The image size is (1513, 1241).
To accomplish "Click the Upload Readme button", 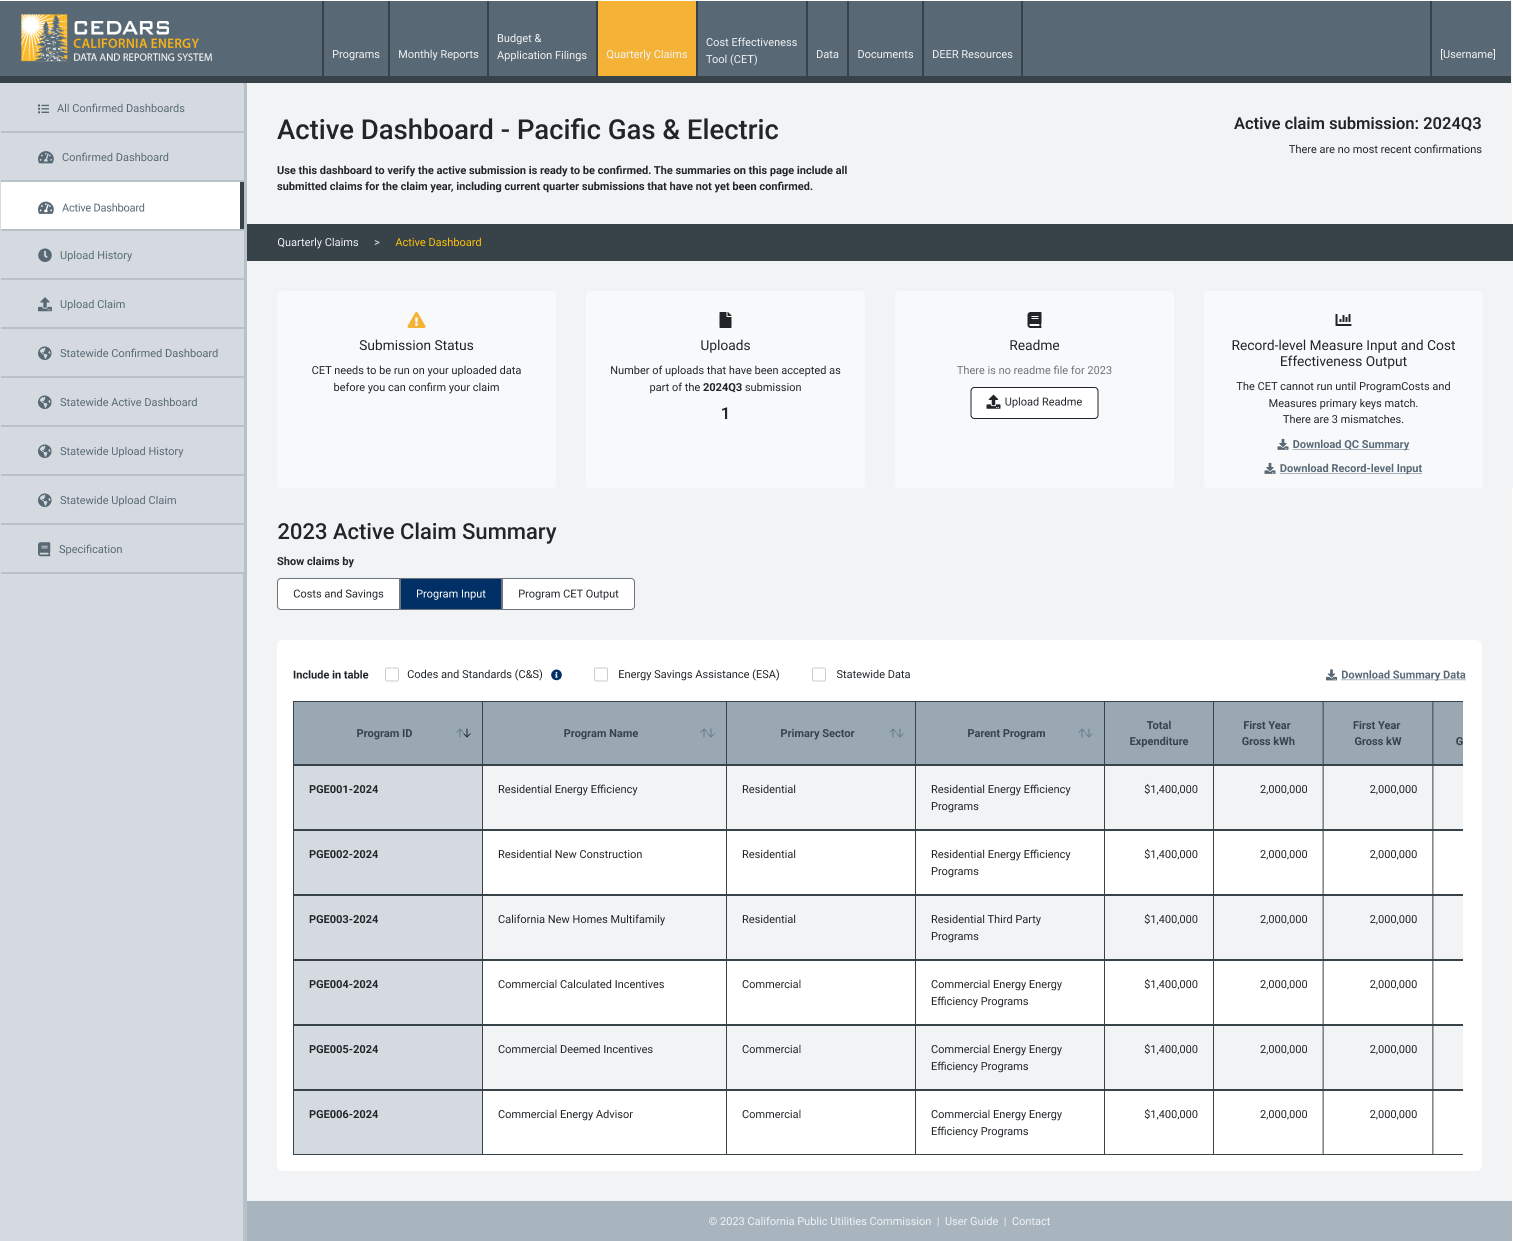I will click(1034, 402).
